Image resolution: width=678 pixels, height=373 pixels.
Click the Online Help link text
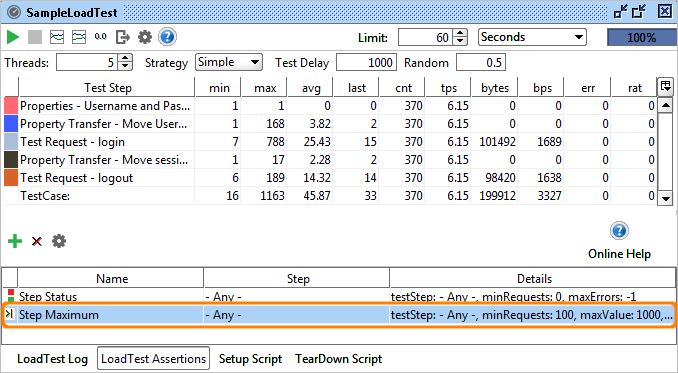pos(619,254)
